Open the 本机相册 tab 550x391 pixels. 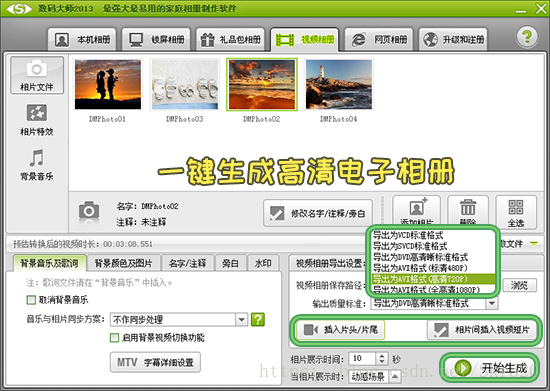click(x=82, y=39)
